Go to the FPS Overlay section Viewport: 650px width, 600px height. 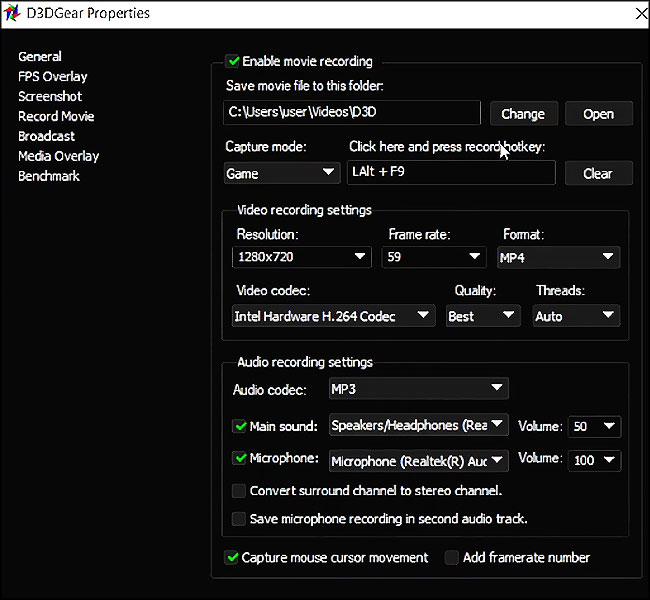coord(53,76)
